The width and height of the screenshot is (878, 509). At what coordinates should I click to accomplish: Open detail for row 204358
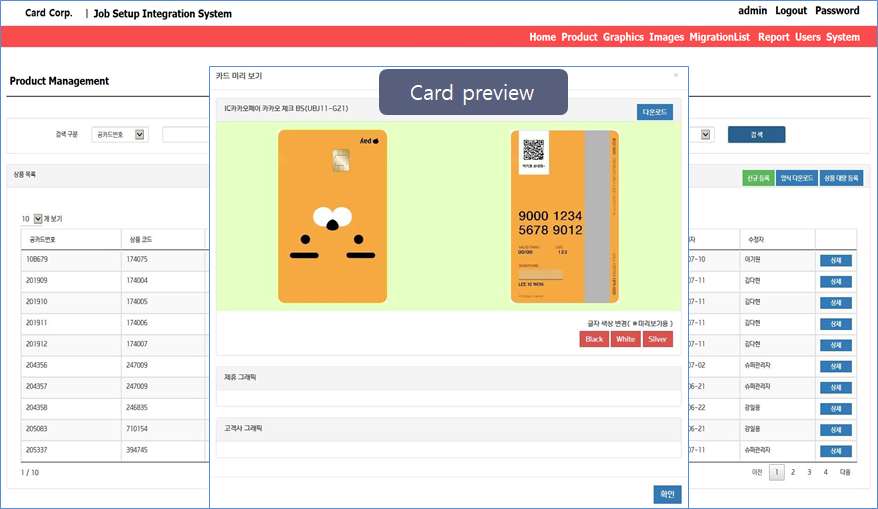tap(835, 409)
